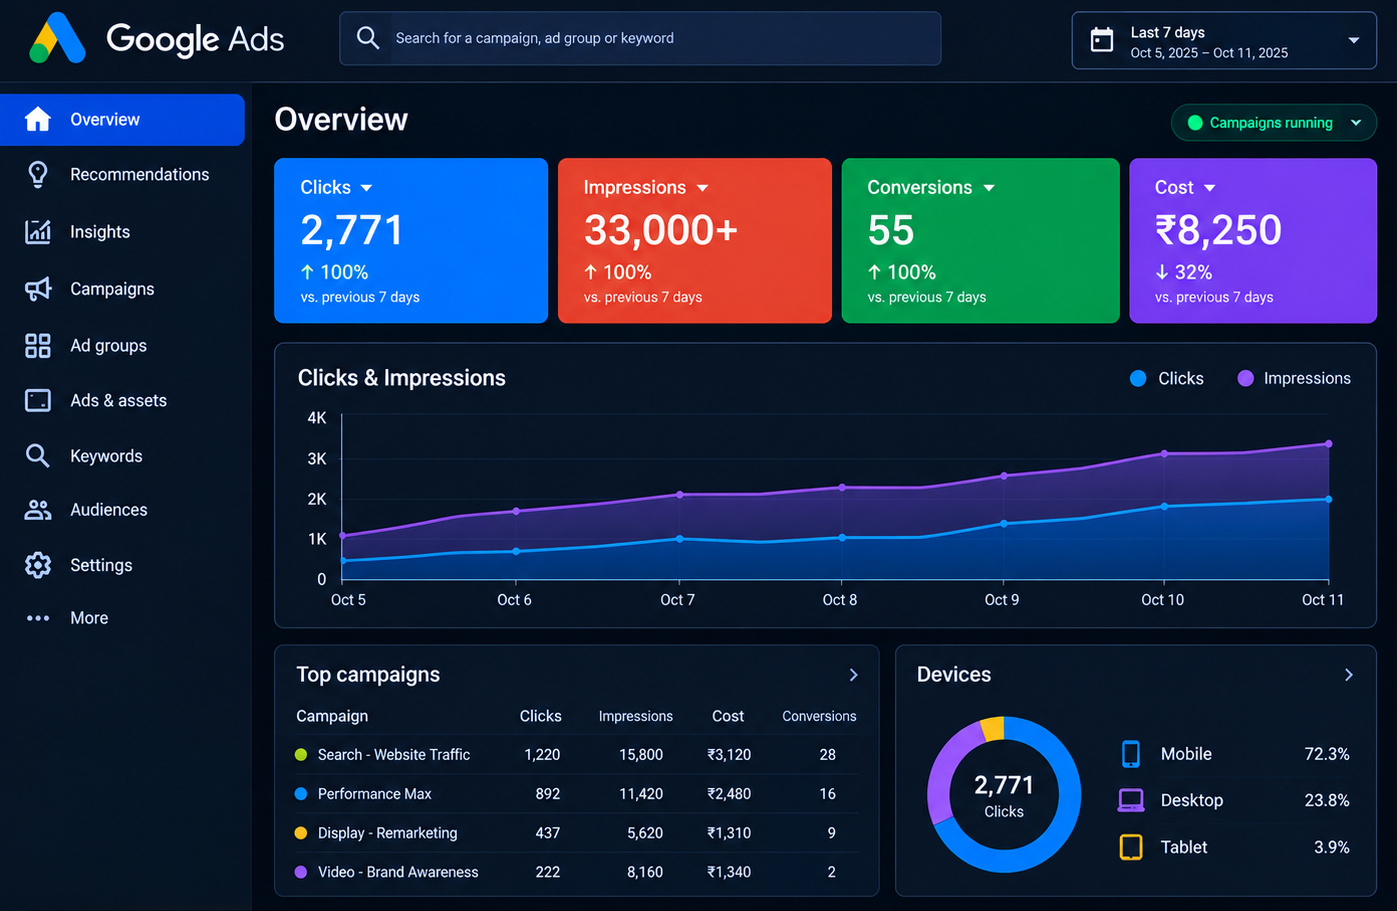Click the Keywords magnifier icon in sidebar
This screenshot has width=1397, height=911.
(38, 456)
